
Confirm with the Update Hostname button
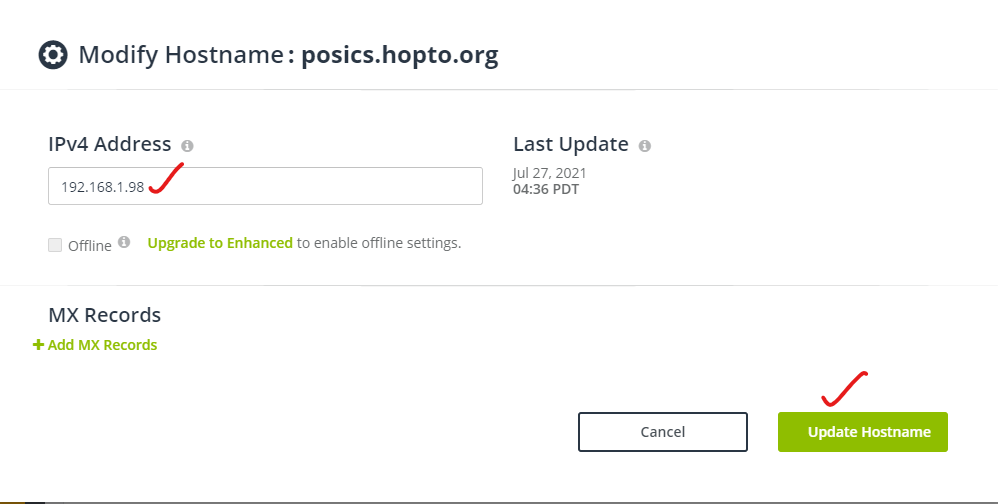(862, 432)
